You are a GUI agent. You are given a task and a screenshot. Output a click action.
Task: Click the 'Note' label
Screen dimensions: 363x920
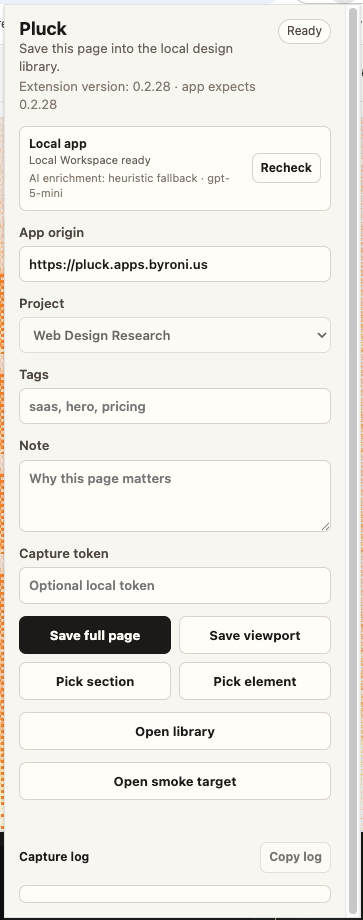(x=34, y=445)
